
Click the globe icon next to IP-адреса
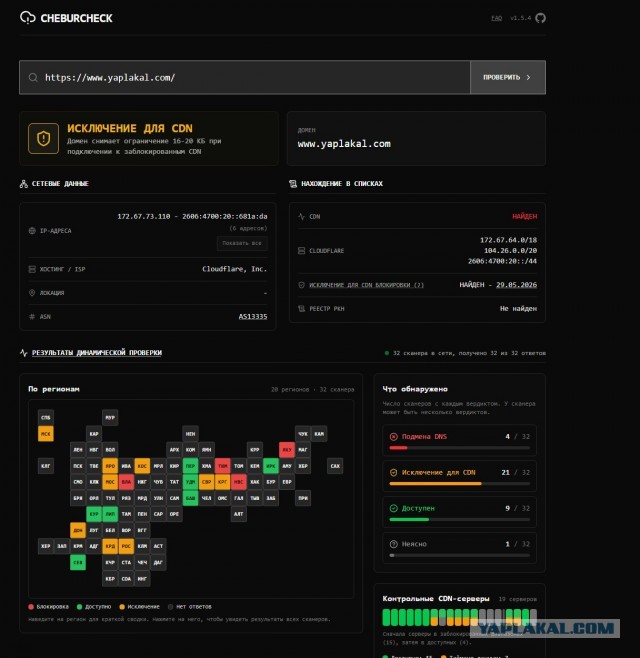coord(32,230)
